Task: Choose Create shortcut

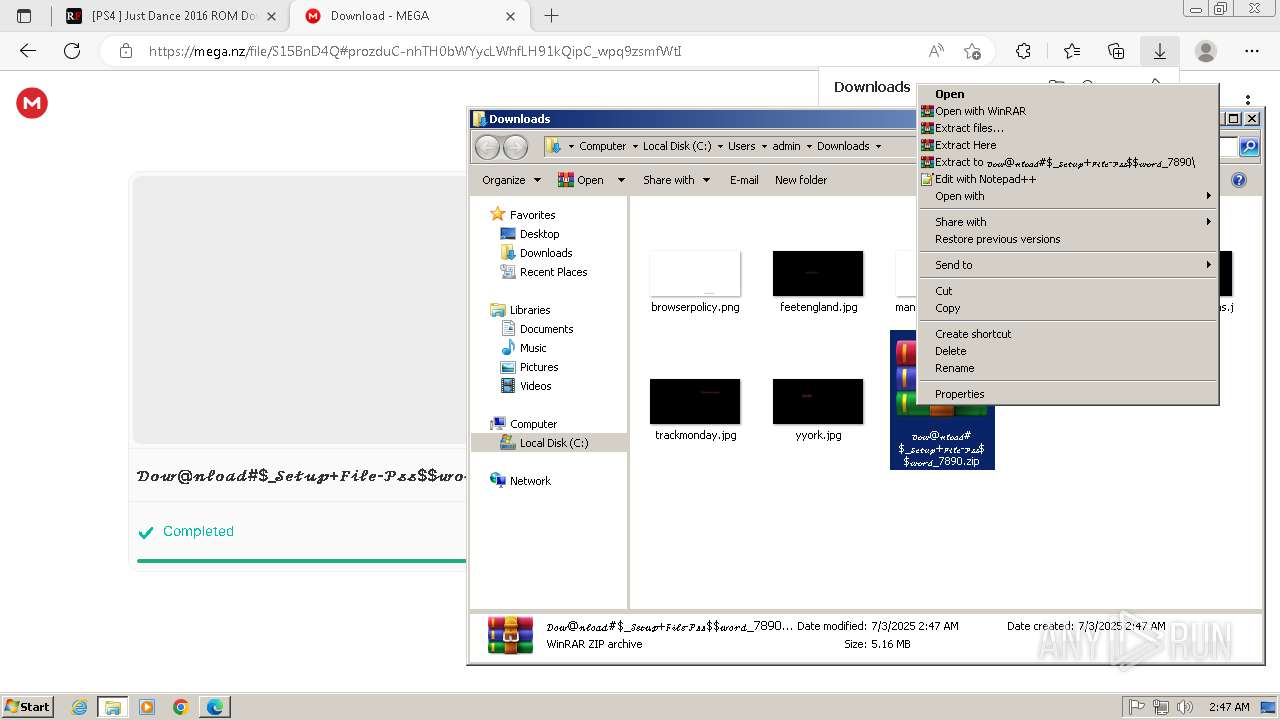Action: 1068,334
